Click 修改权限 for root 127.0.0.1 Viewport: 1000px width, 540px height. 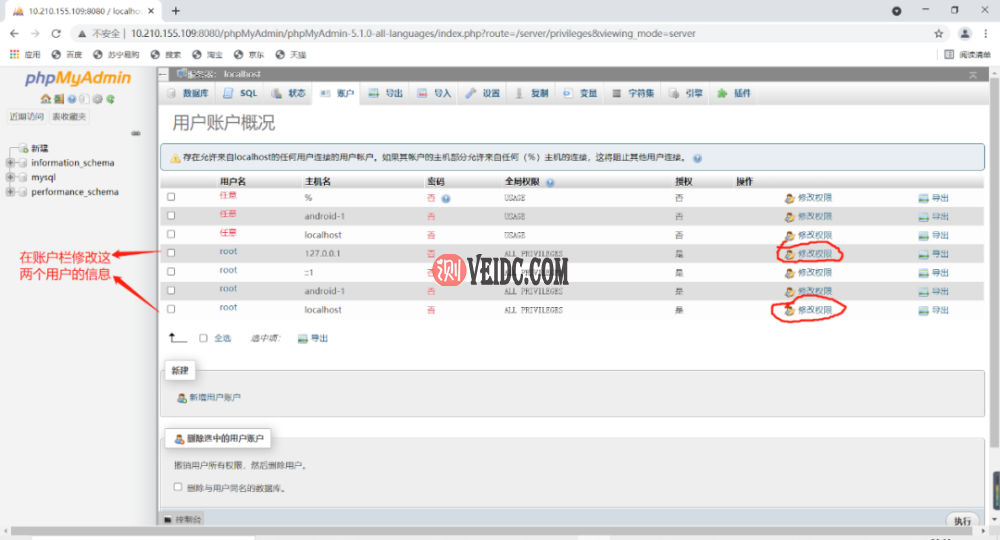tap(808, 254)
